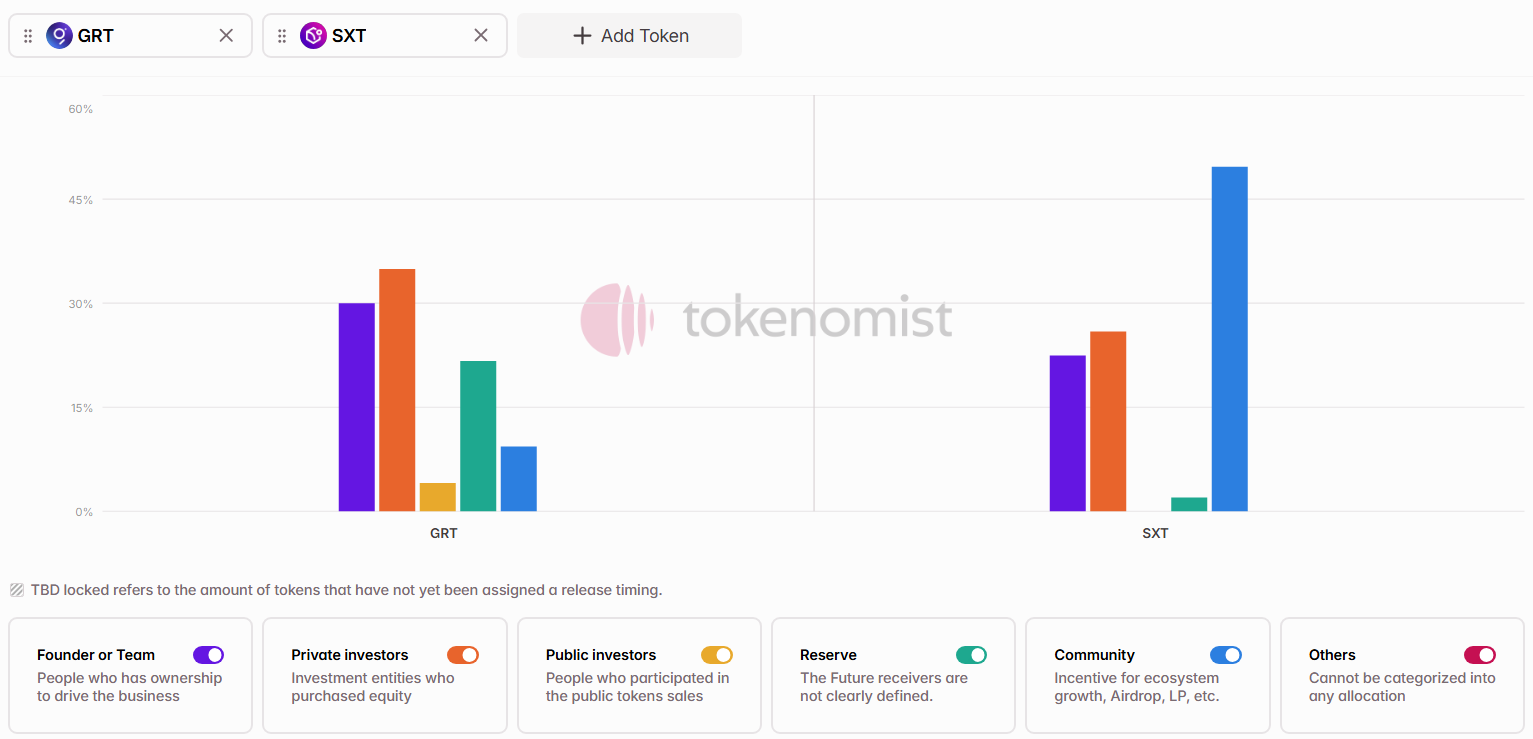Click GRT yellow Public investors bar
Image resolution: width=1533 pixels, height=739 pixels.
click(438, 497)
